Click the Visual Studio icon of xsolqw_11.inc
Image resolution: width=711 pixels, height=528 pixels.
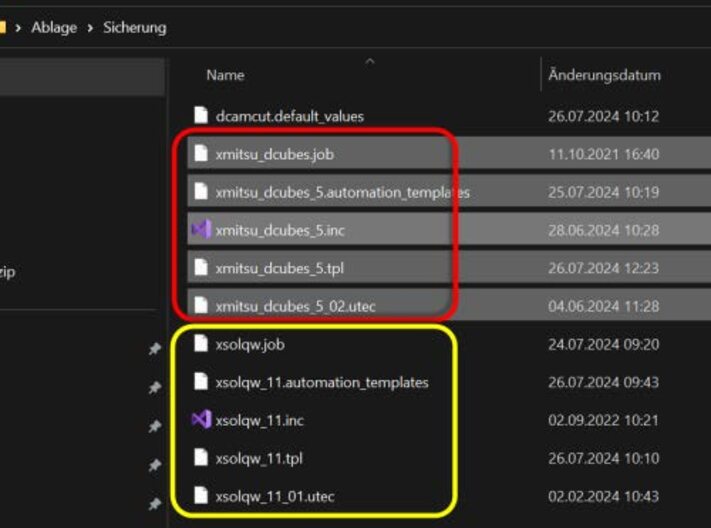pos(201,420)
